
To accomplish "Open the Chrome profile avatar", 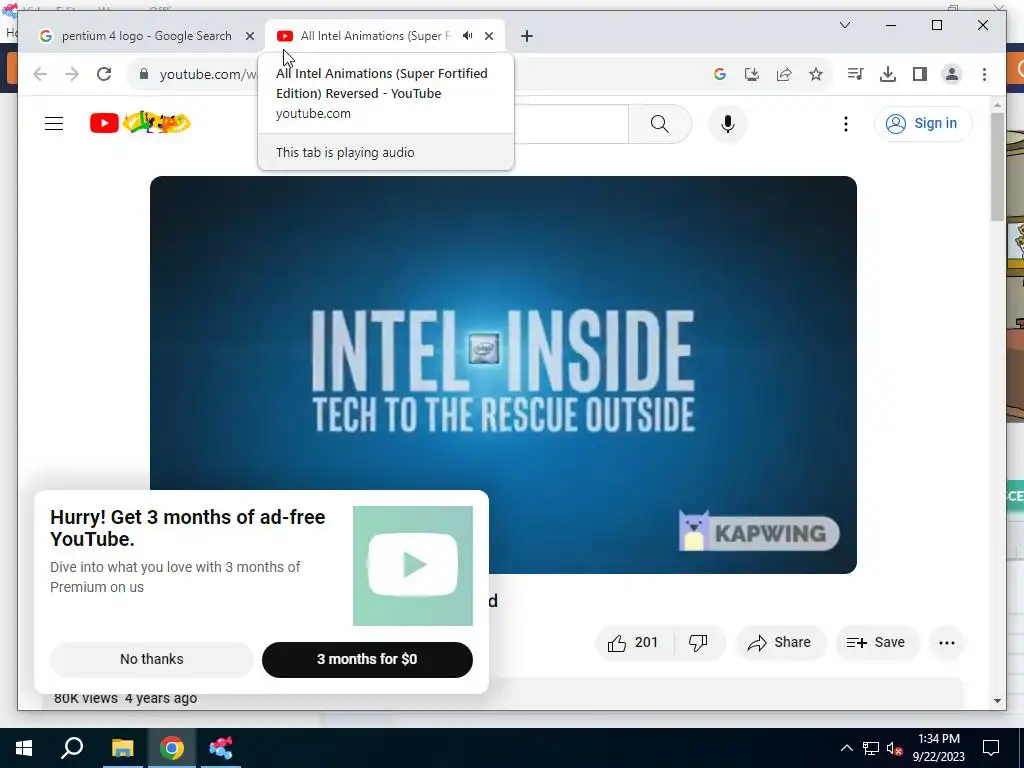I will click(x=952, y=74).
